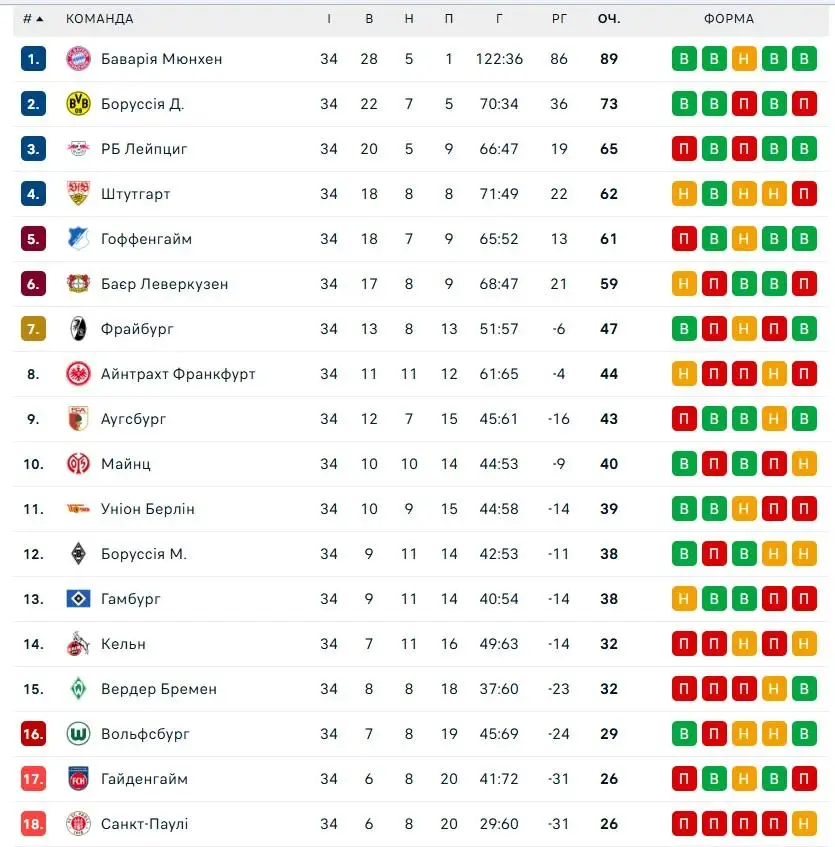Click the ФОРМА column header
The image size is (835, 847).
(x=728, y=19)
